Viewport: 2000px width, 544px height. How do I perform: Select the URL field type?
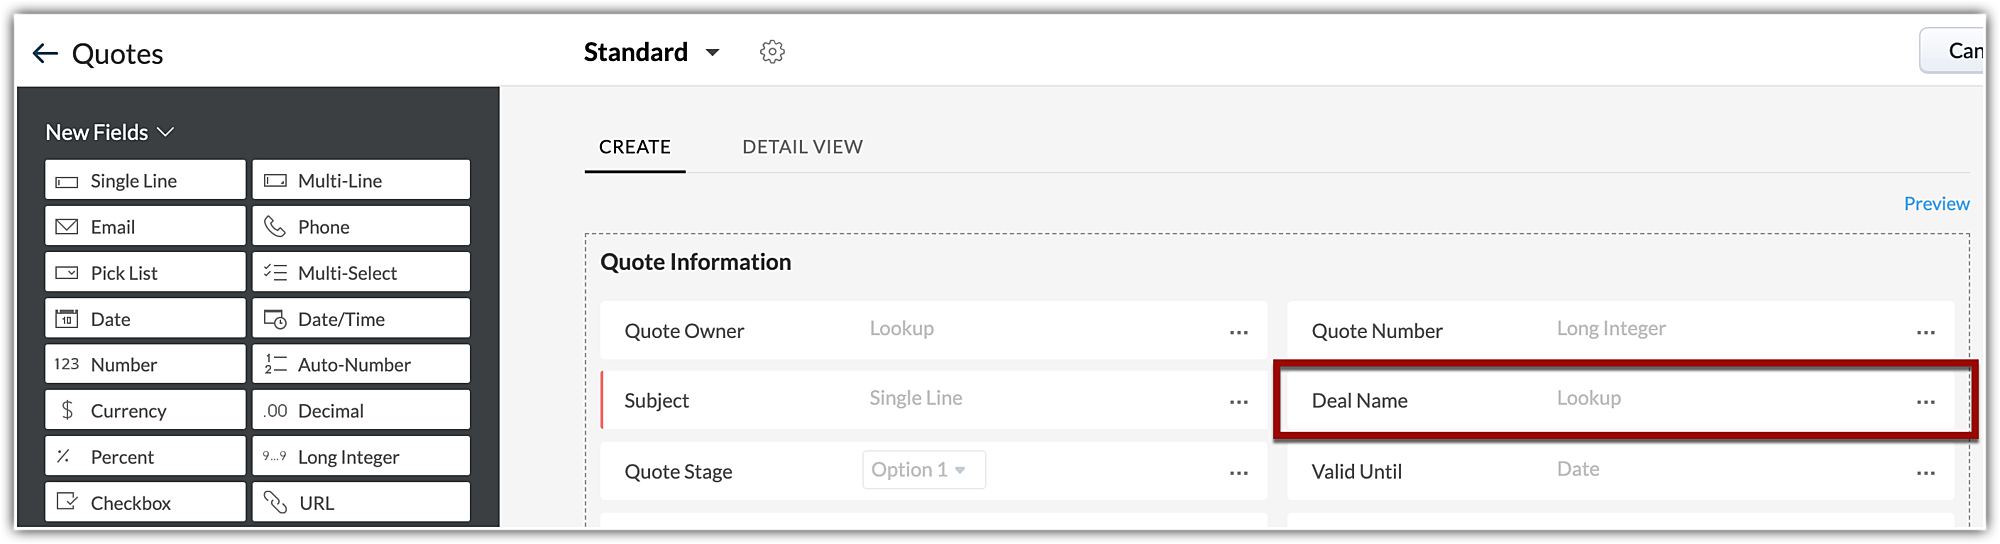(x=361, y=503)
